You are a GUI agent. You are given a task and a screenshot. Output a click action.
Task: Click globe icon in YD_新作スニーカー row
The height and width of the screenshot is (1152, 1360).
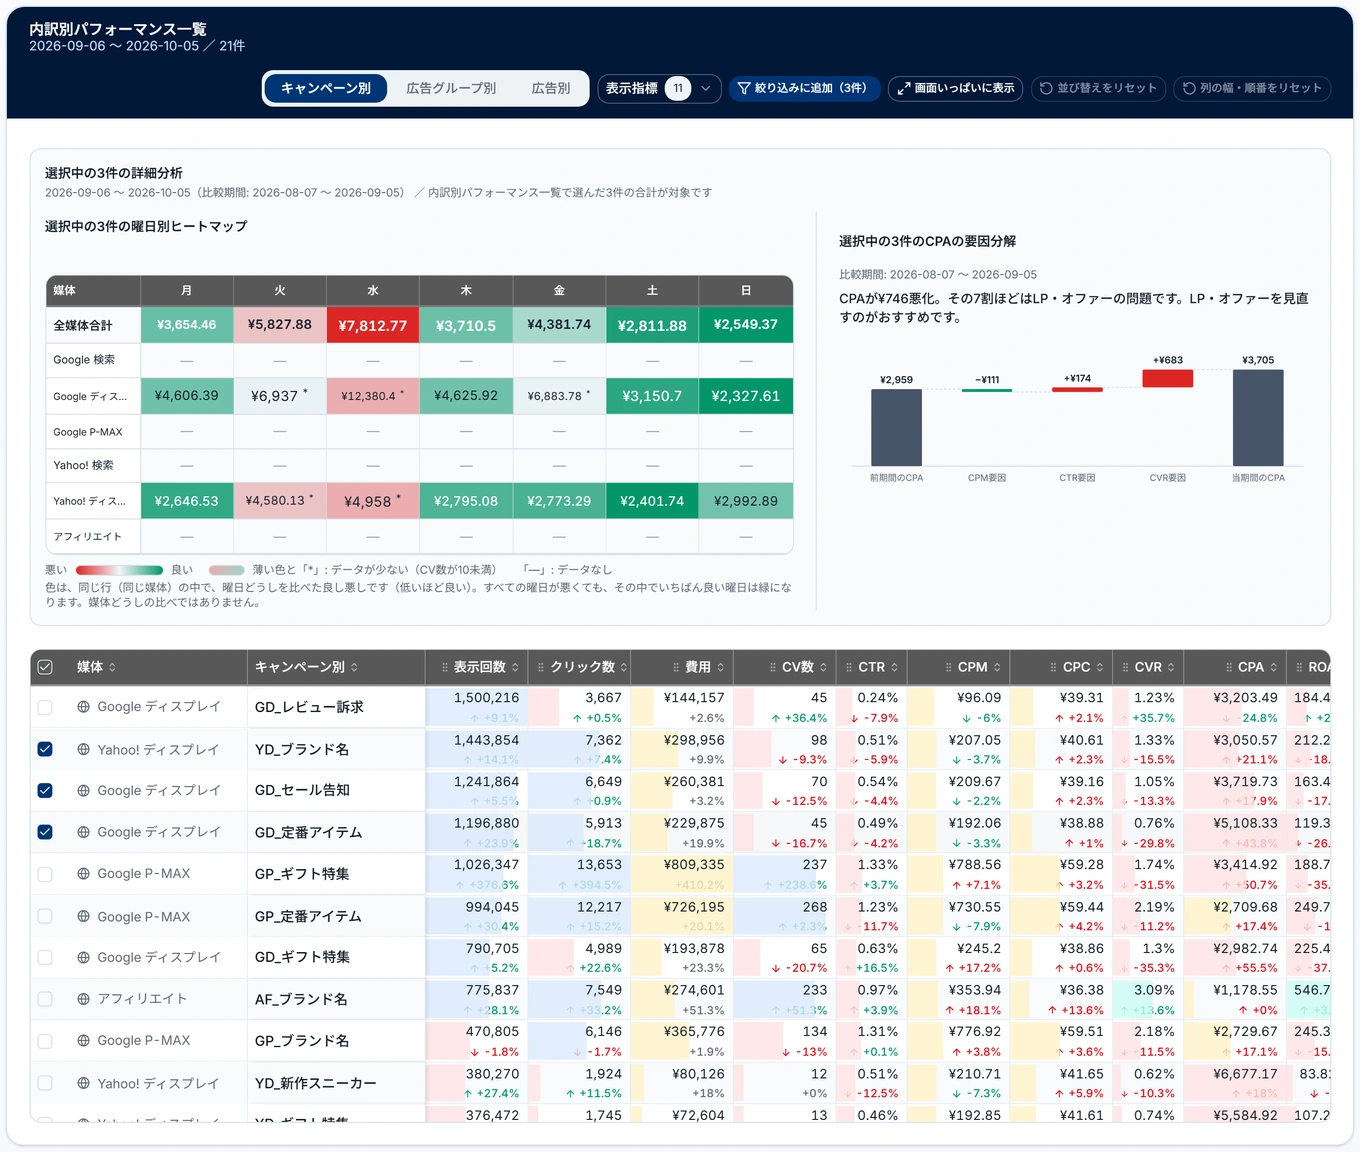click(84, 1083)
